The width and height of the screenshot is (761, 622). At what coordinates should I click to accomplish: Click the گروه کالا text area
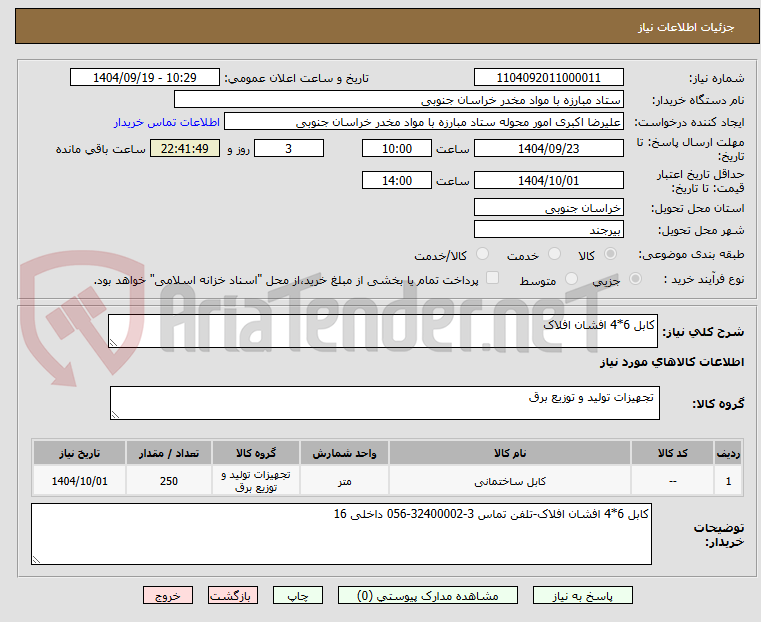pos(385,403)
